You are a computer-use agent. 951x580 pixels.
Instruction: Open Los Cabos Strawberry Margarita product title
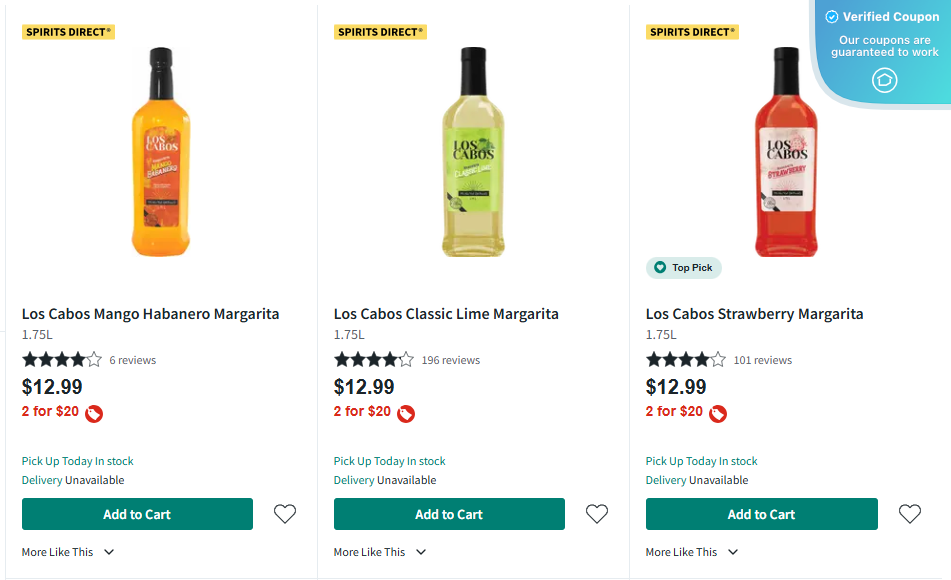click(x=754, y=314)
